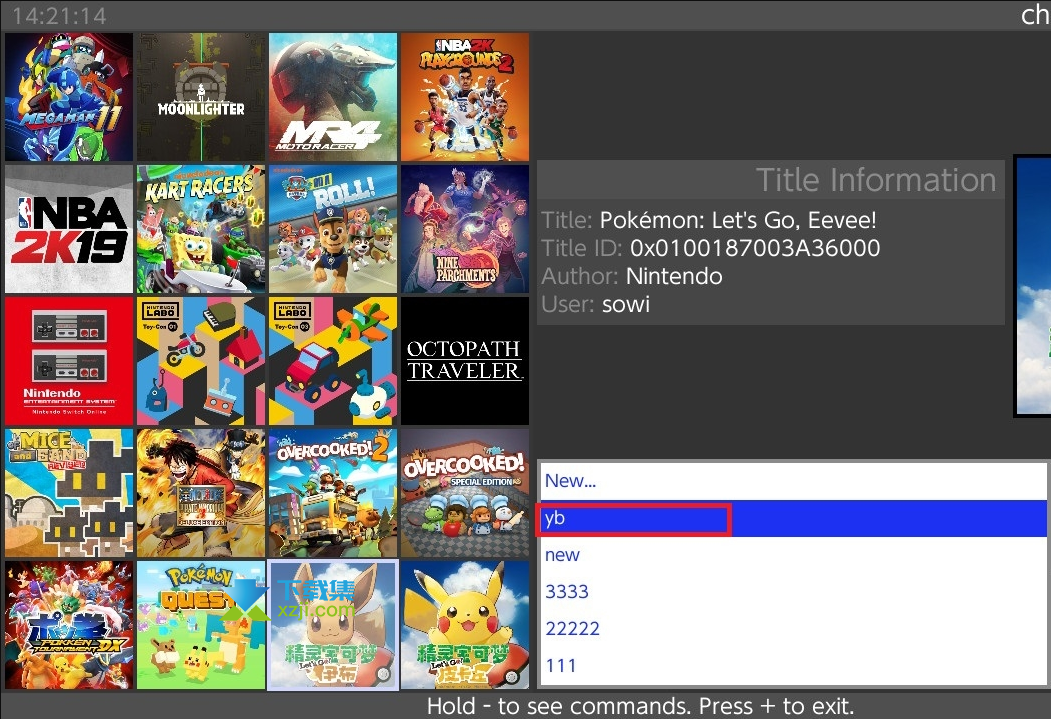Click the author value Nintendo

point(674,276)
